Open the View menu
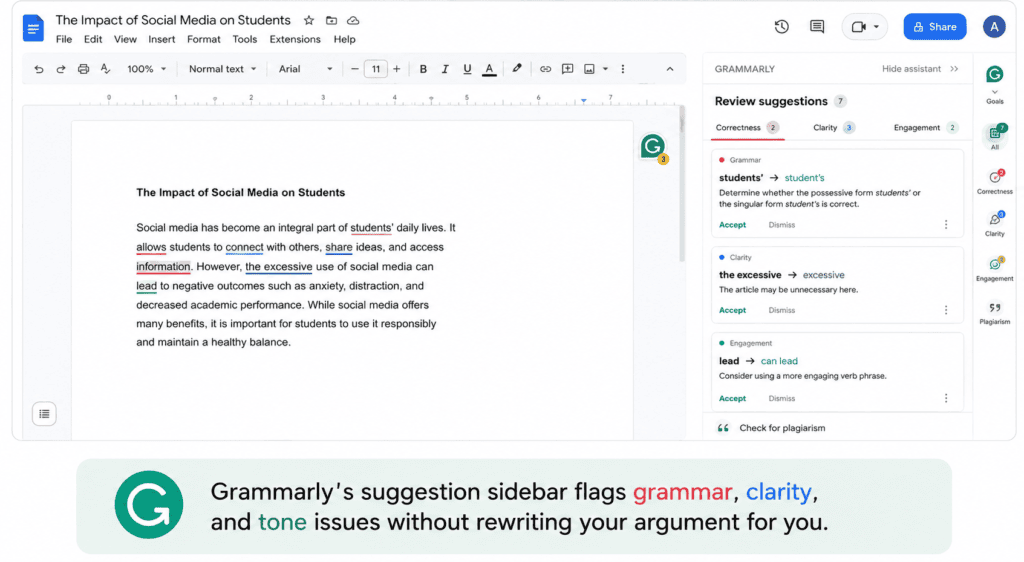This screenshot has height=562, width=1024. [x=125, y=39]
